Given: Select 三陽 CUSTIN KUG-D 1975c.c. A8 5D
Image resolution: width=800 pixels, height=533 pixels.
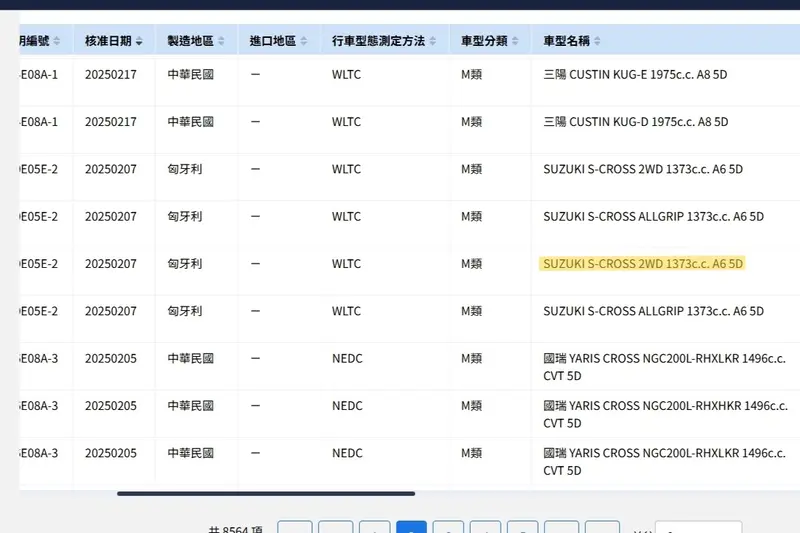Looking at the screenshot, I should (x=636, y=122).
